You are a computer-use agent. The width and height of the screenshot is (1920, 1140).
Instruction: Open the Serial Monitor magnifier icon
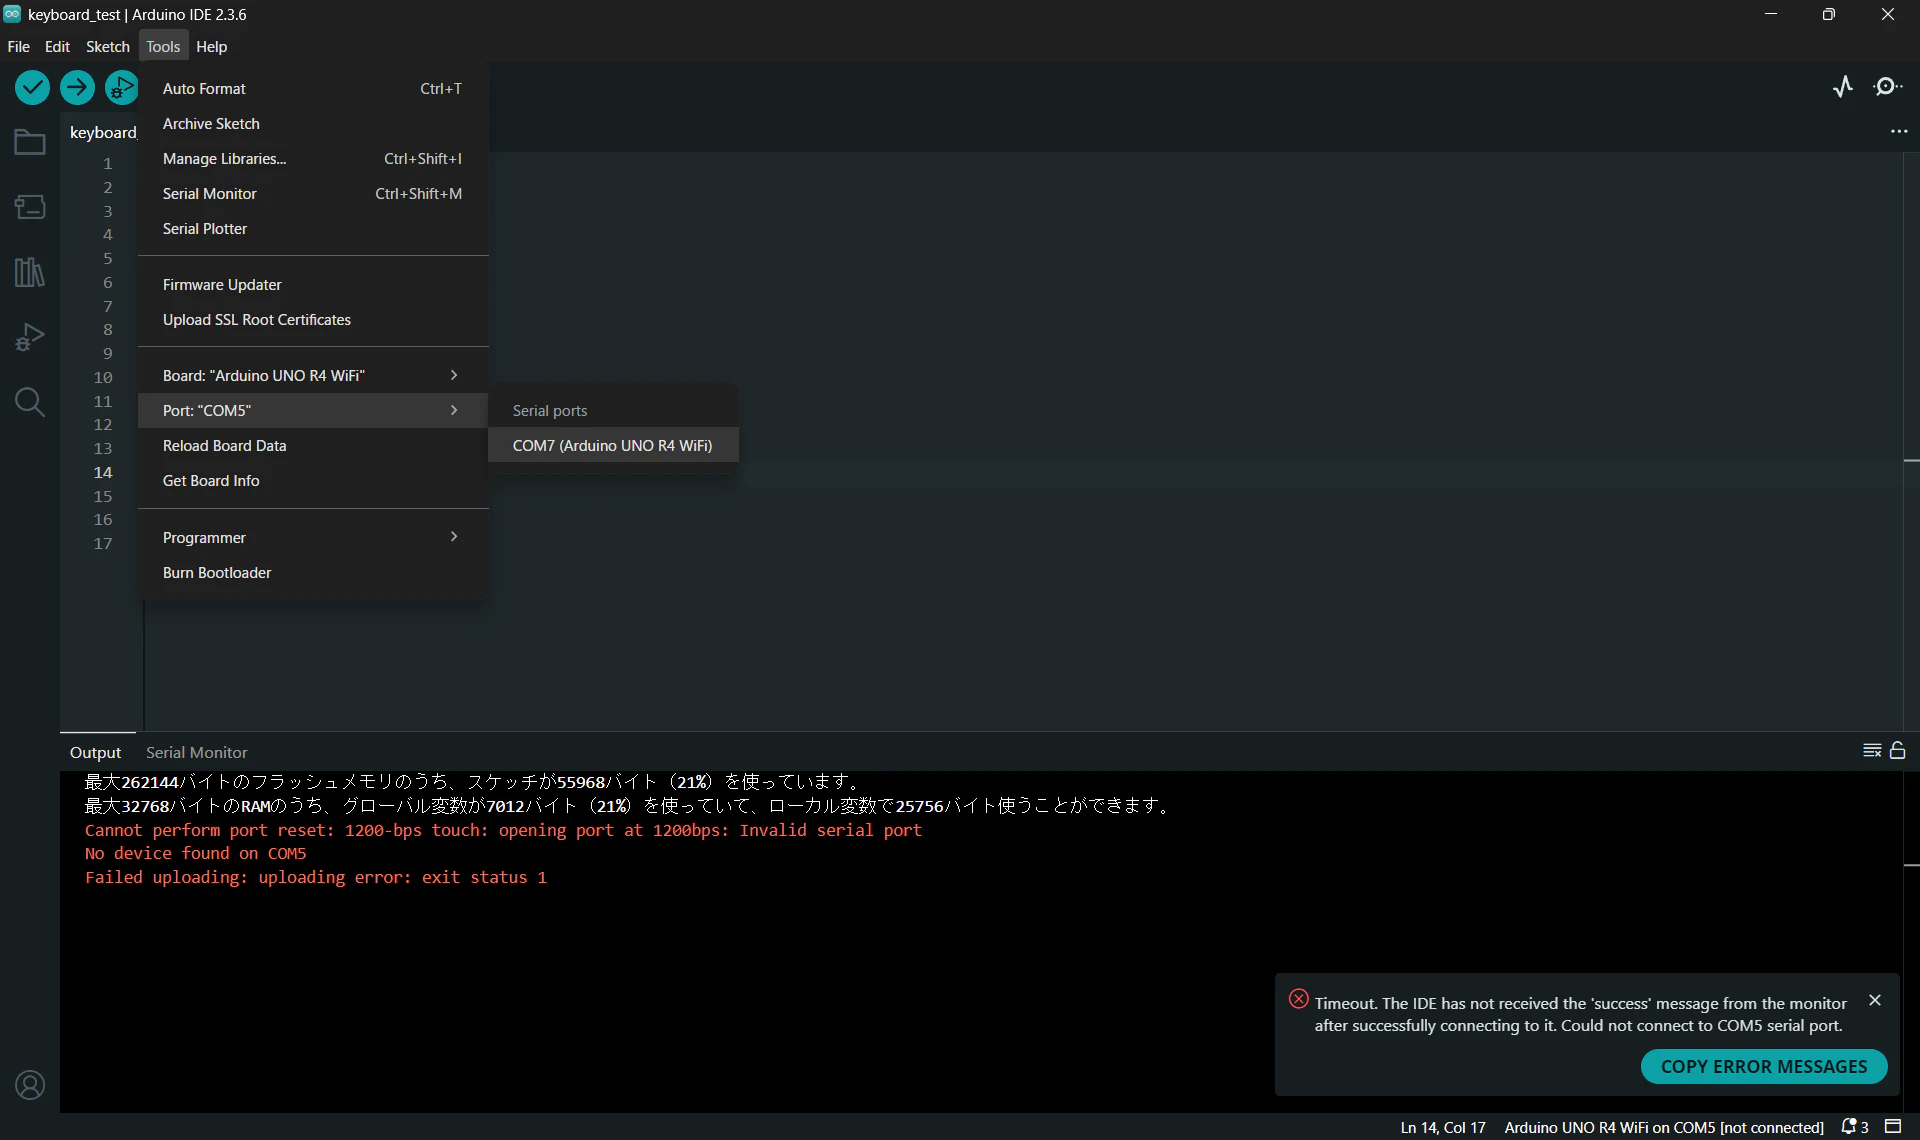coord(1888,87)
